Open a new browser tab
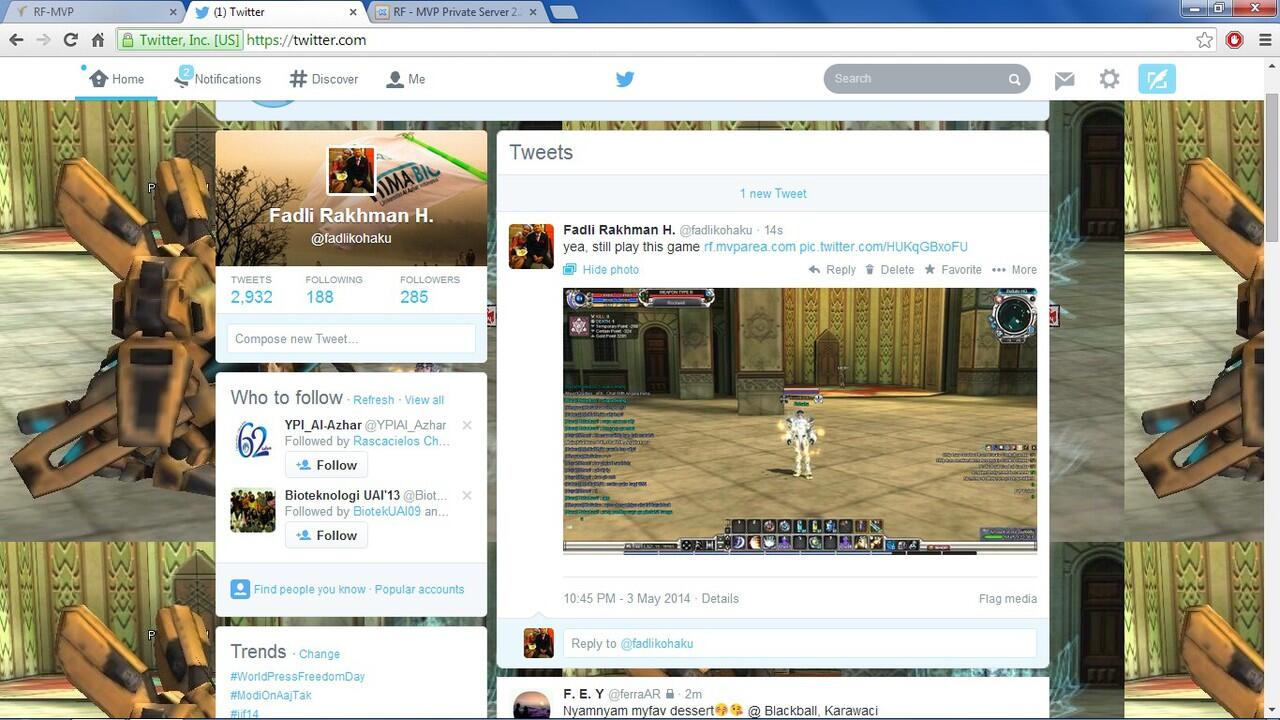This screenshot has width=1280, height=720. pos(563,12)
